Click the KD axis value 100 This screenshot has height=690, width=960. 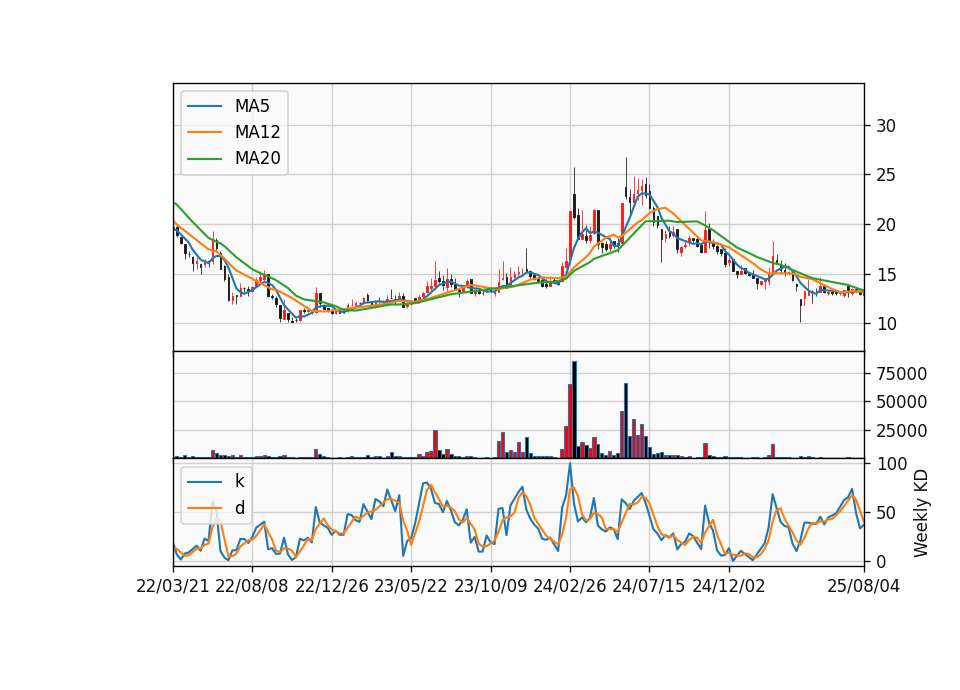(x=892, y=464)
